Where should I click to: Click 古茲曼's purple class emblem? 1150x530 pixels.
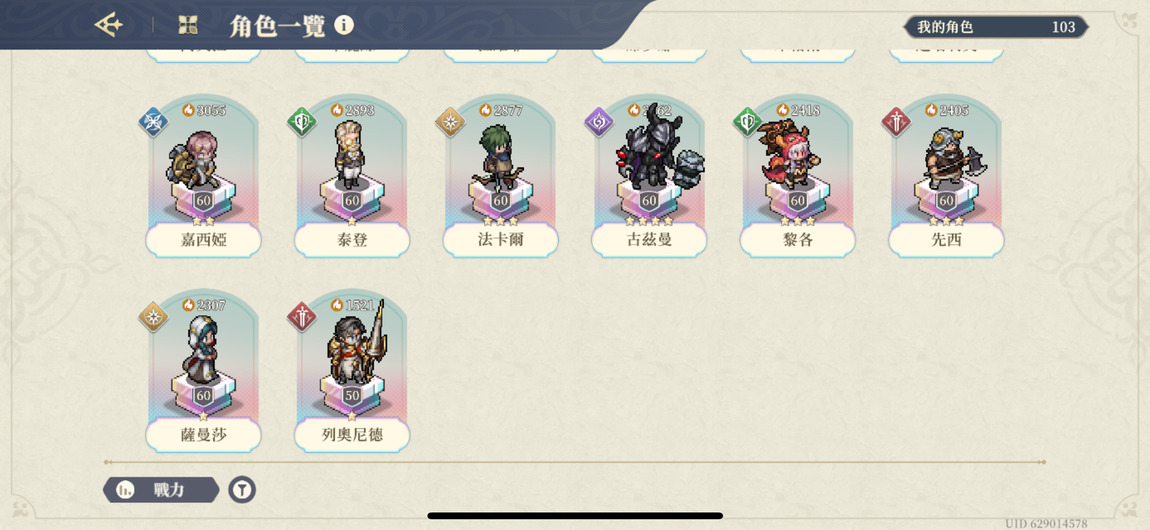[599, 122]
